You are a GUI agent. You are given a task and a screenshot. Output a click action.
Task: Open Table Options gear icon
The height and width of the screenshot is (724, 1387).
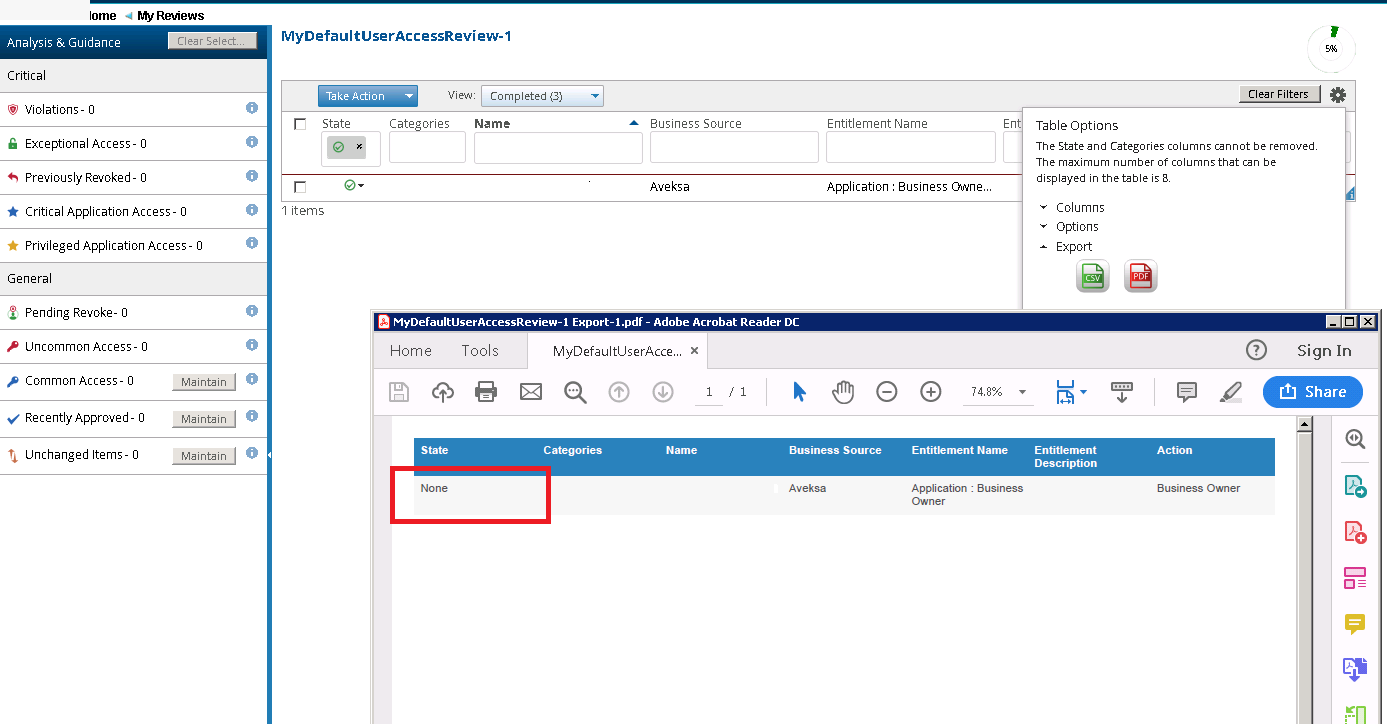(x=1337, y=95)
